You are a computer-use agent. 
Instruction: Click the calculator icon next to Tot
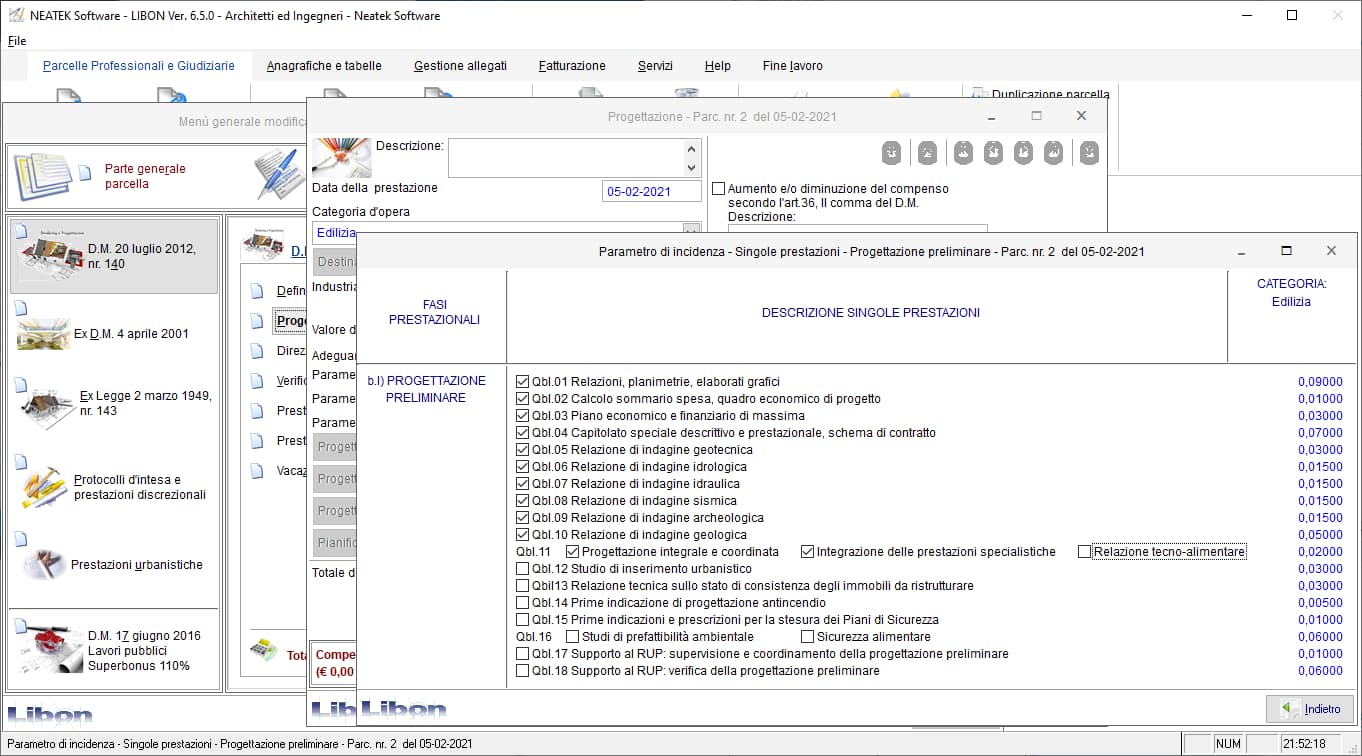(263, 649)
